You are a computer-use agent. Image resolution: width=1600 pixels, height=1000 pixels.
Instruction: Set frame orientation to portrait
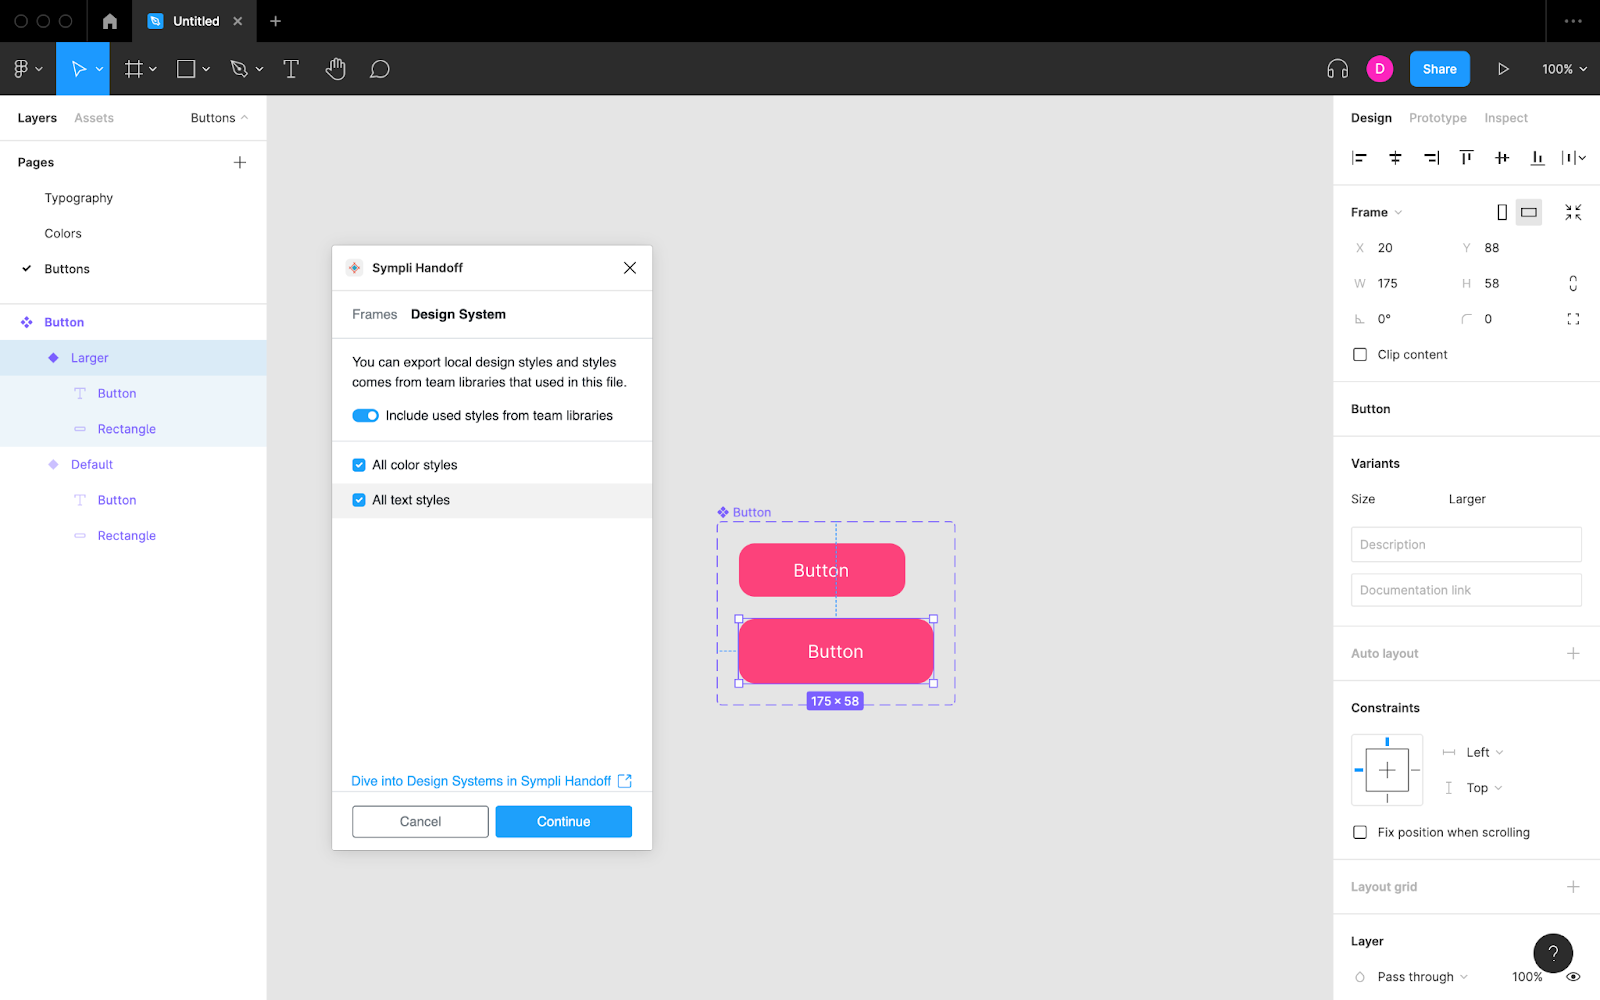point(1501,212)
